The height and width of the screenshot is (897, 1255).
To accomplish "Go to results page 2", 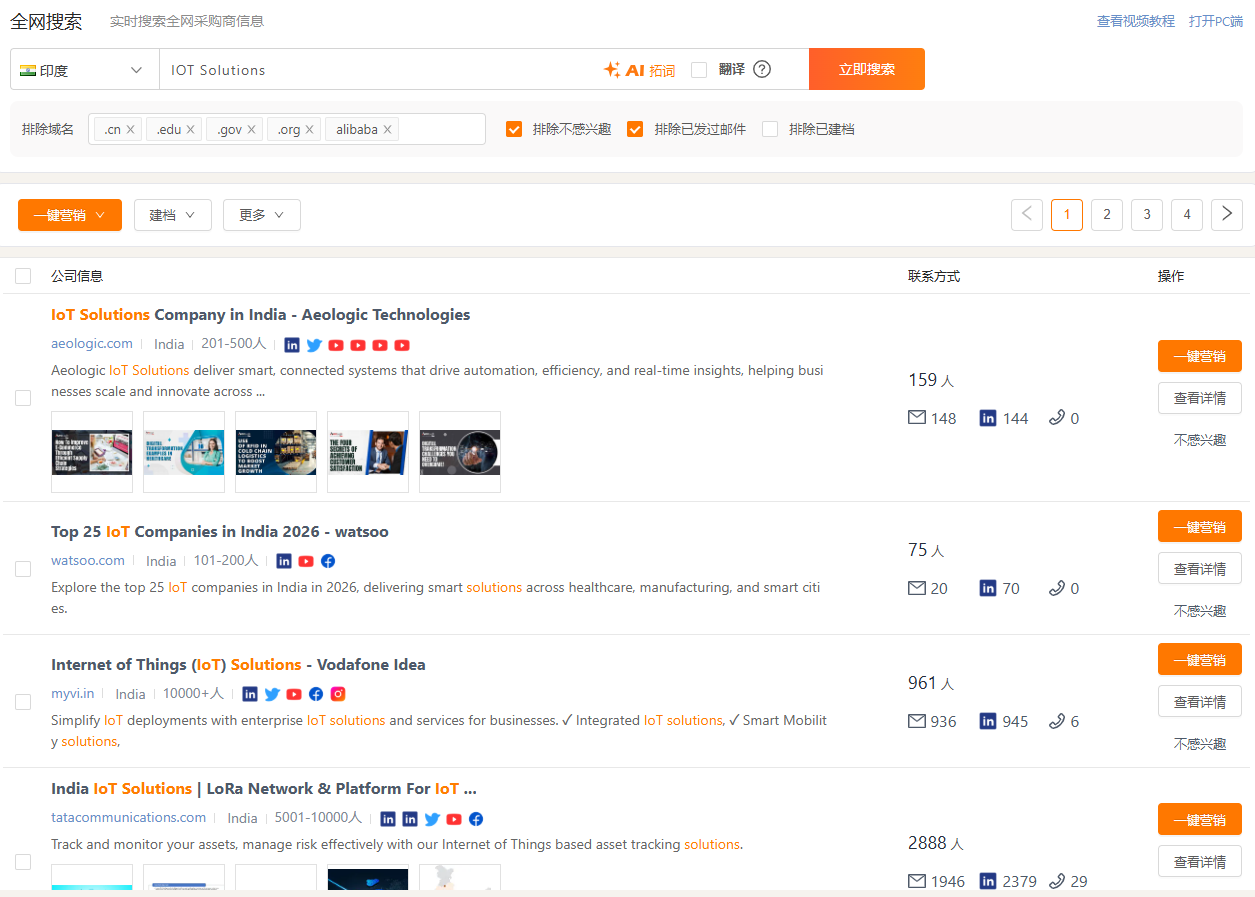I will pyautogui.click(x=1107, y=215).
